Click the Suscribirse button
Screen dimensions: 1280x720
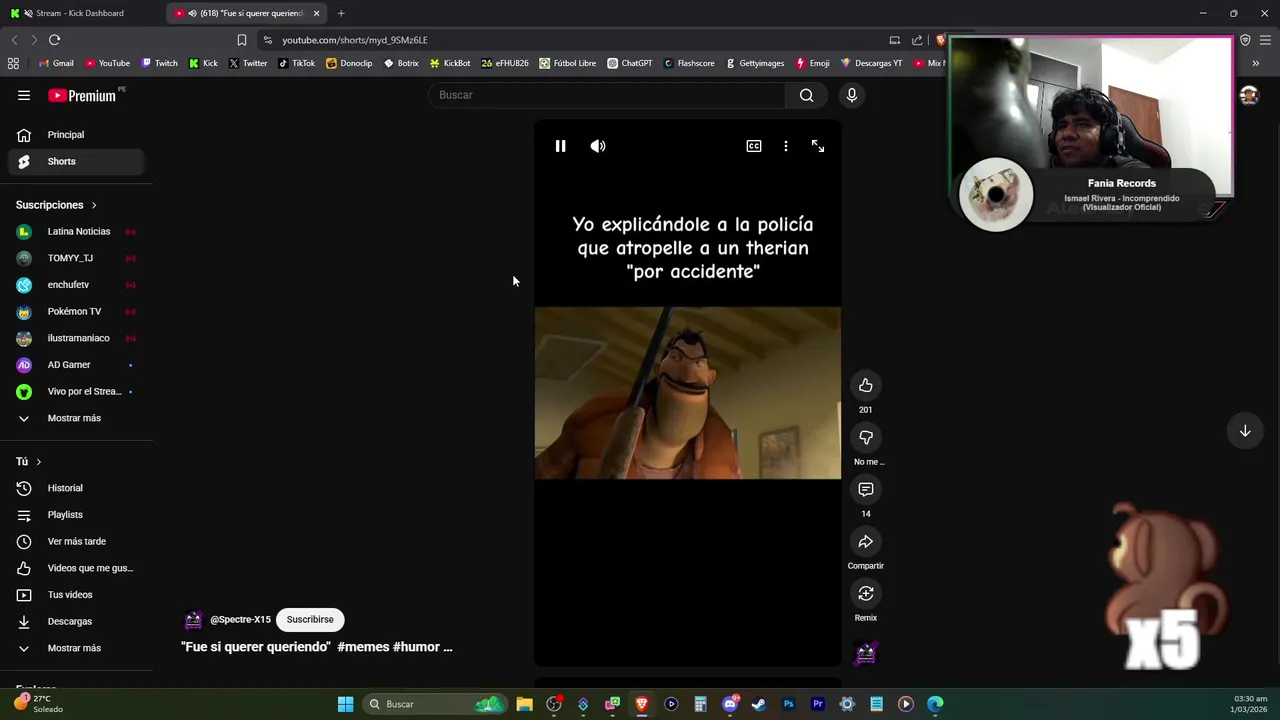coord(310,619)
